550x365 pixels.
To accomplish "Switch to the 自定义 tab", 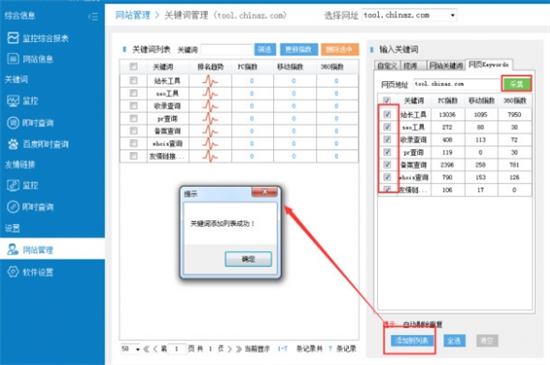I will (387, 66).
